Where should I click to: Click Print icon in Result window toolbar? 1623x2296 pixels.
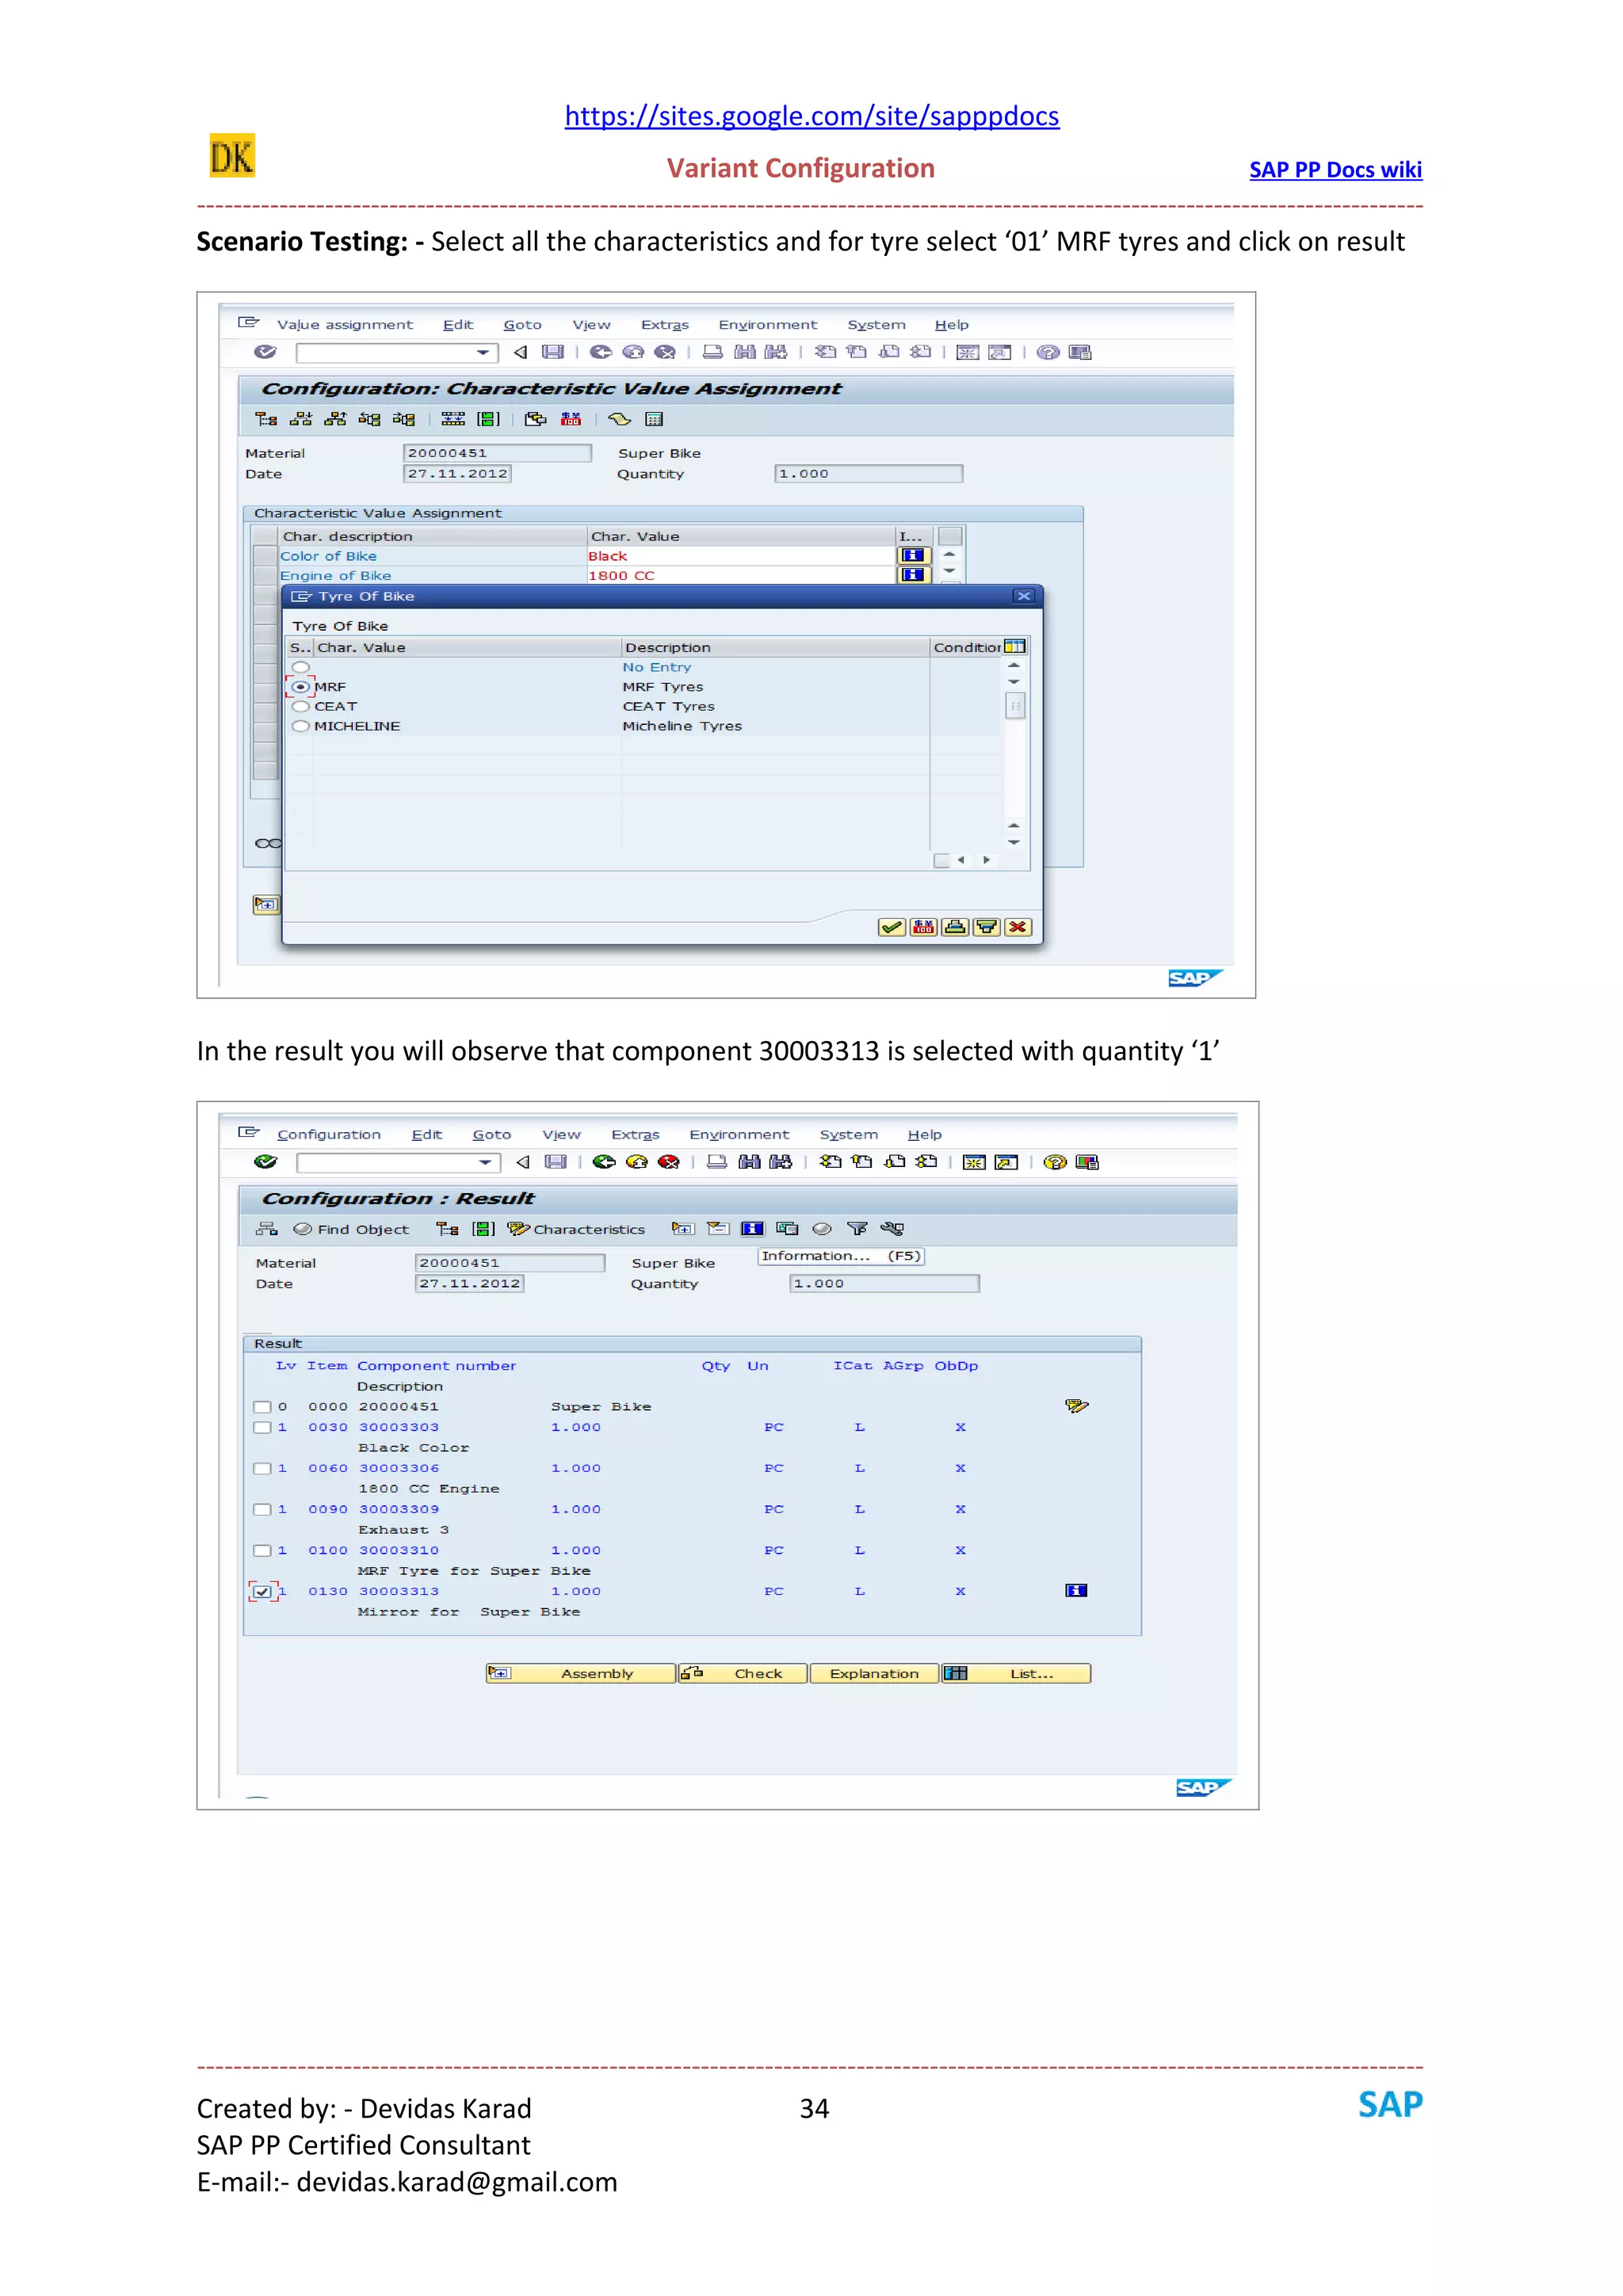point(717,1162)
